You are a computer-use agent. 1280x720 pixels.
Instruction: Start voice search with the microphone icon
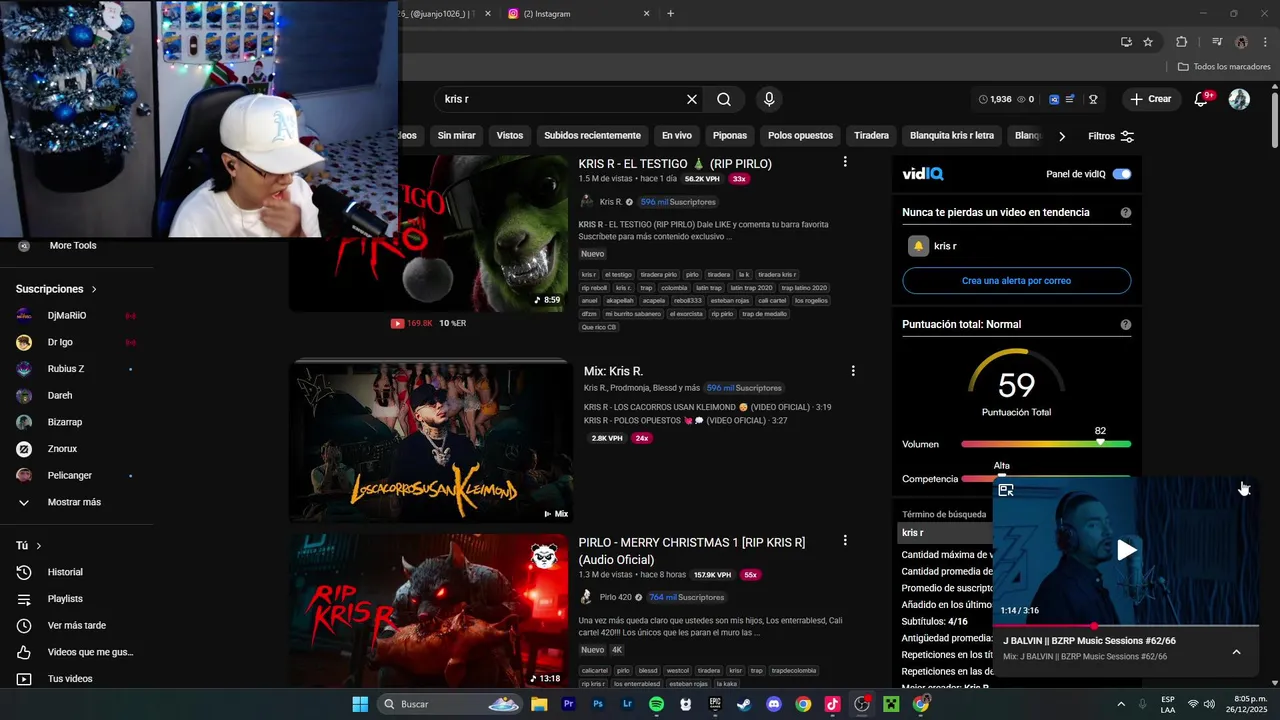tap(769, 99)
